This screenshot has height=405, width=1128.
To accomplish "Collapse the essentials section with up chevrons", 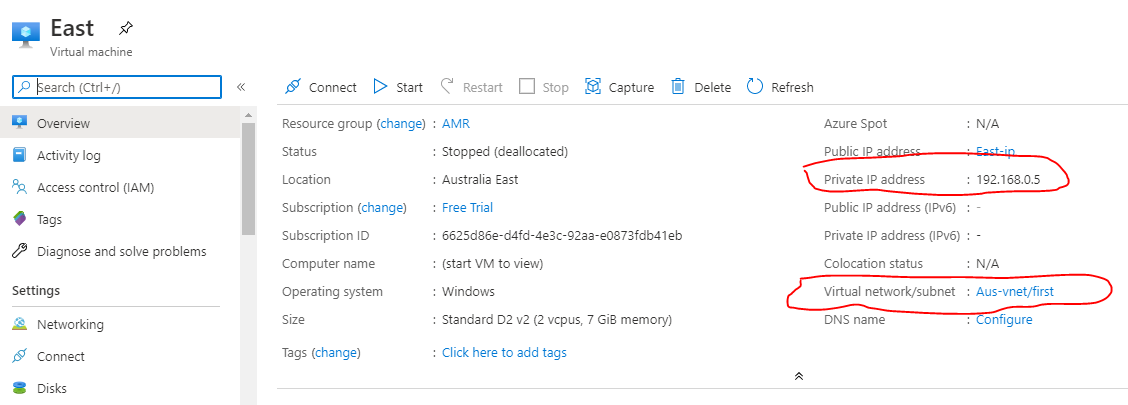I will (799, 376).
